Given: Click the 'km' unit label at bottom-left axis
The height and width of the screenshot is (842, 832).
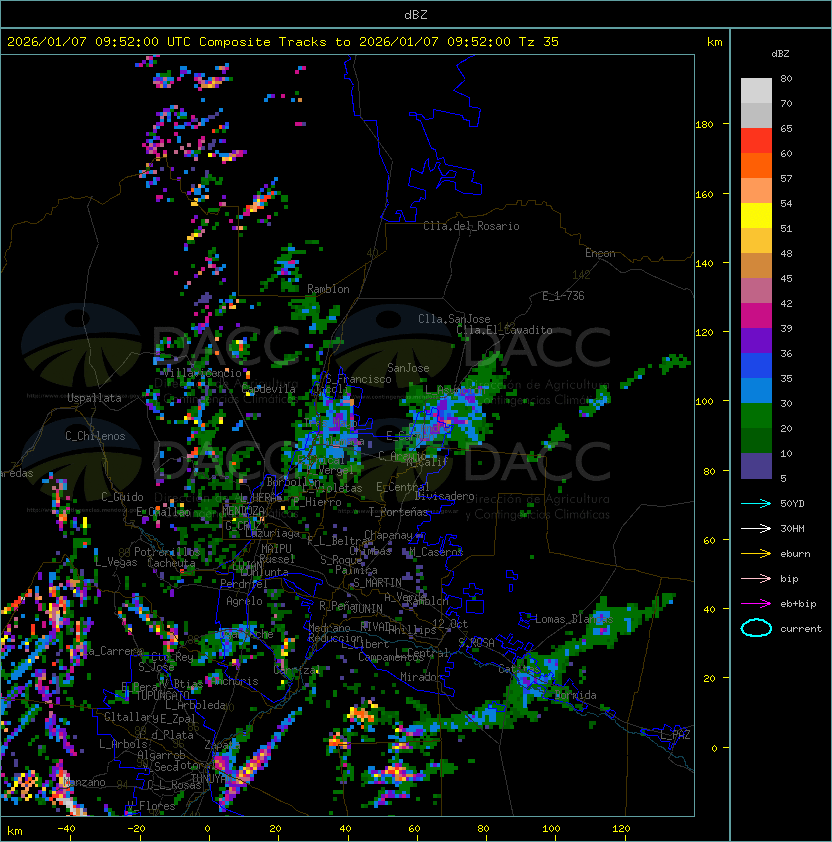Looking at the screenshot, I should click(15, 831).
